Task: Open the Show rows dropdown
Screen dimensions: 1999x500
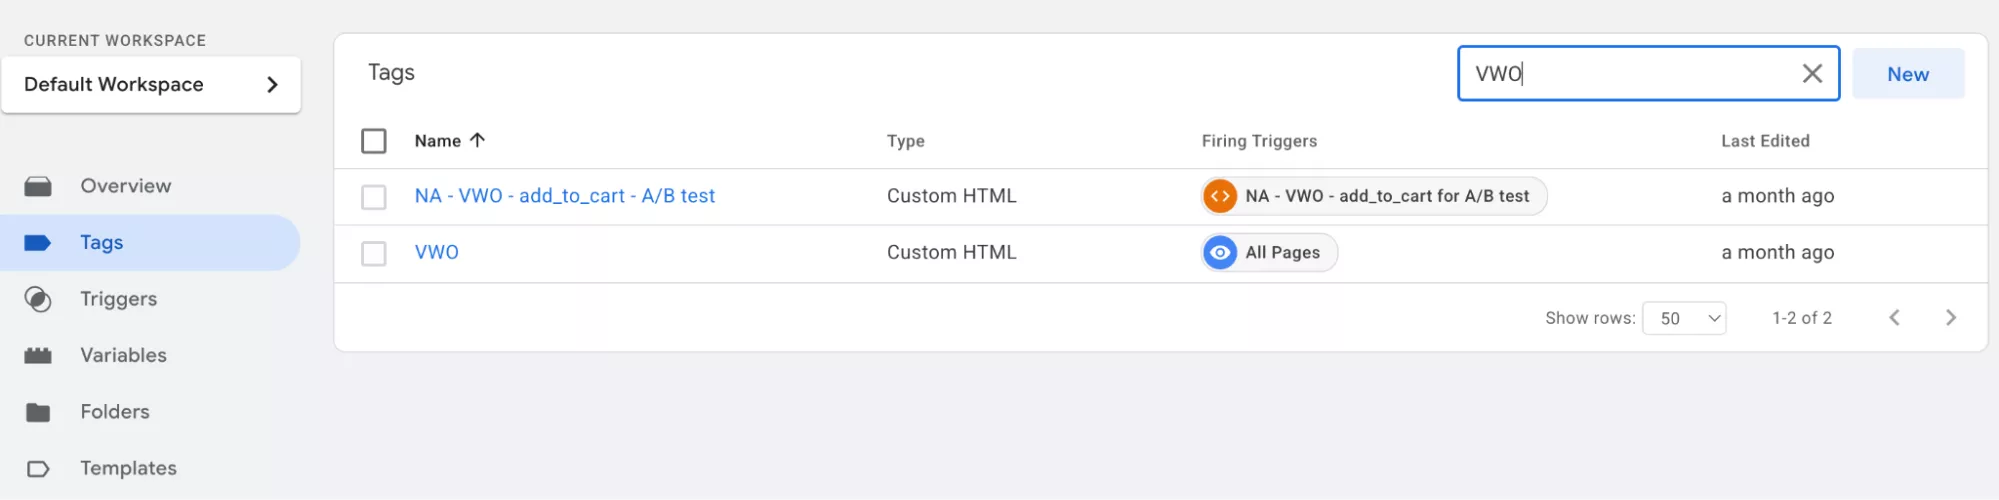Action: pos(1684,318)
